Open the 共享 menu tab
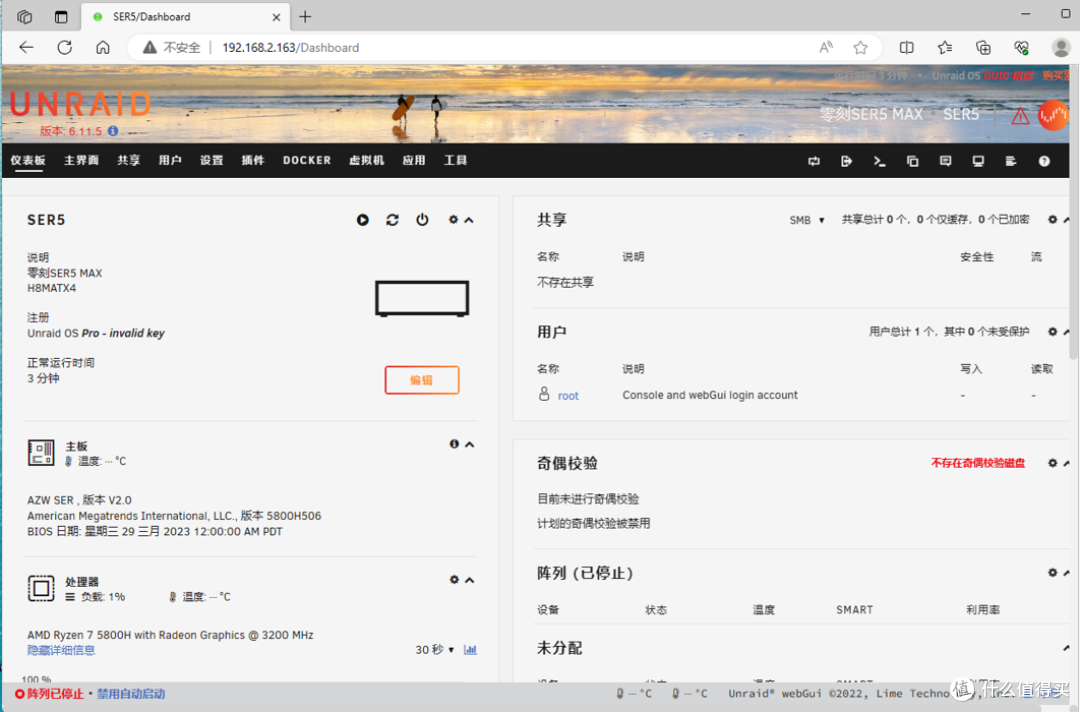 tap(129, 160)
